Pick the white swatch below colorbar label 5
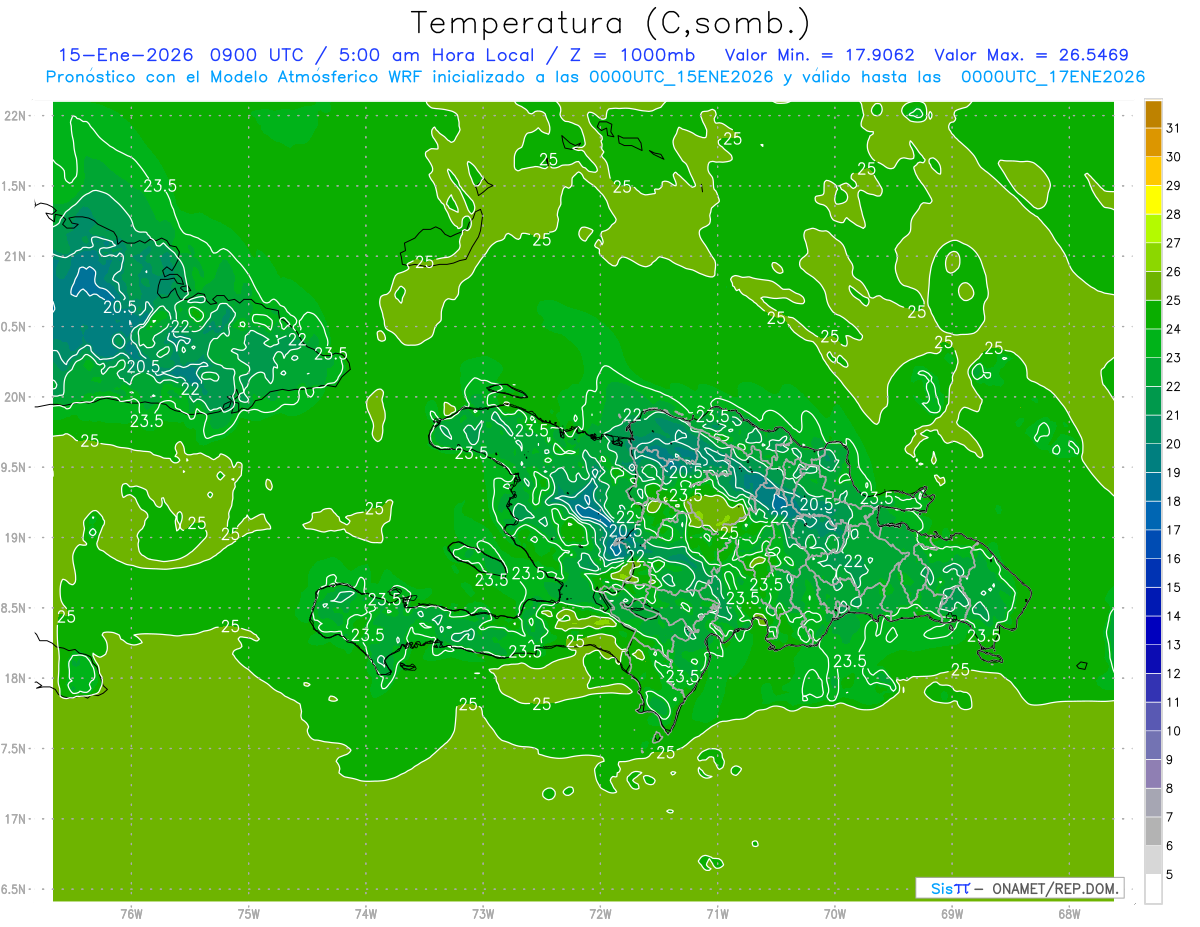Screen dimensions: 1200x927 [x=1153, y=889]
